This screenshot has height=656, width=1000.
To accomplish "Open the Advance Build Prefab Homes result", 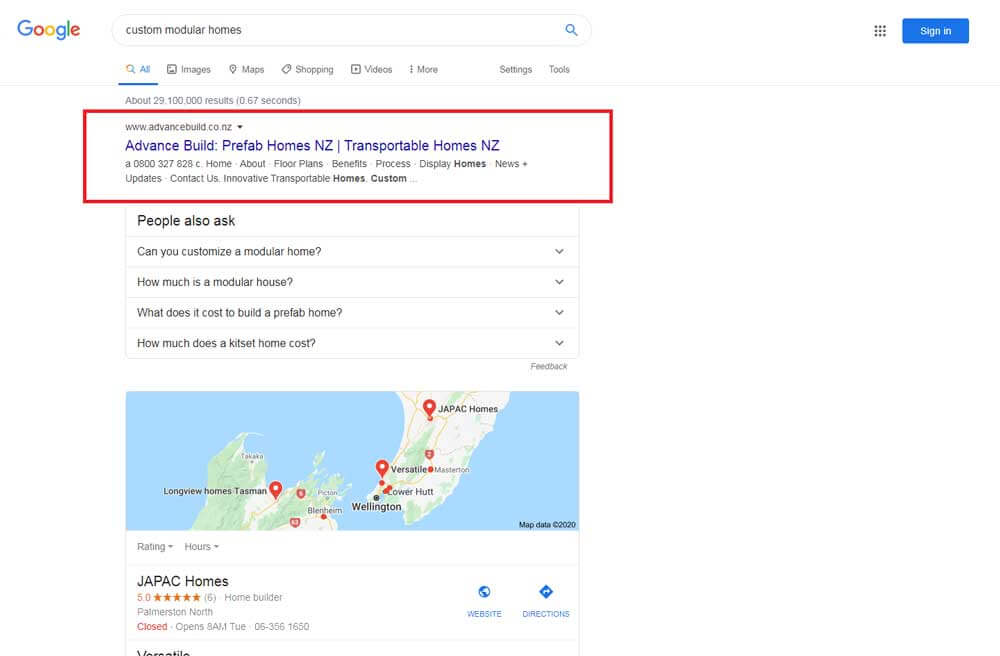I will pyautogui.click(x=312, y=146).
